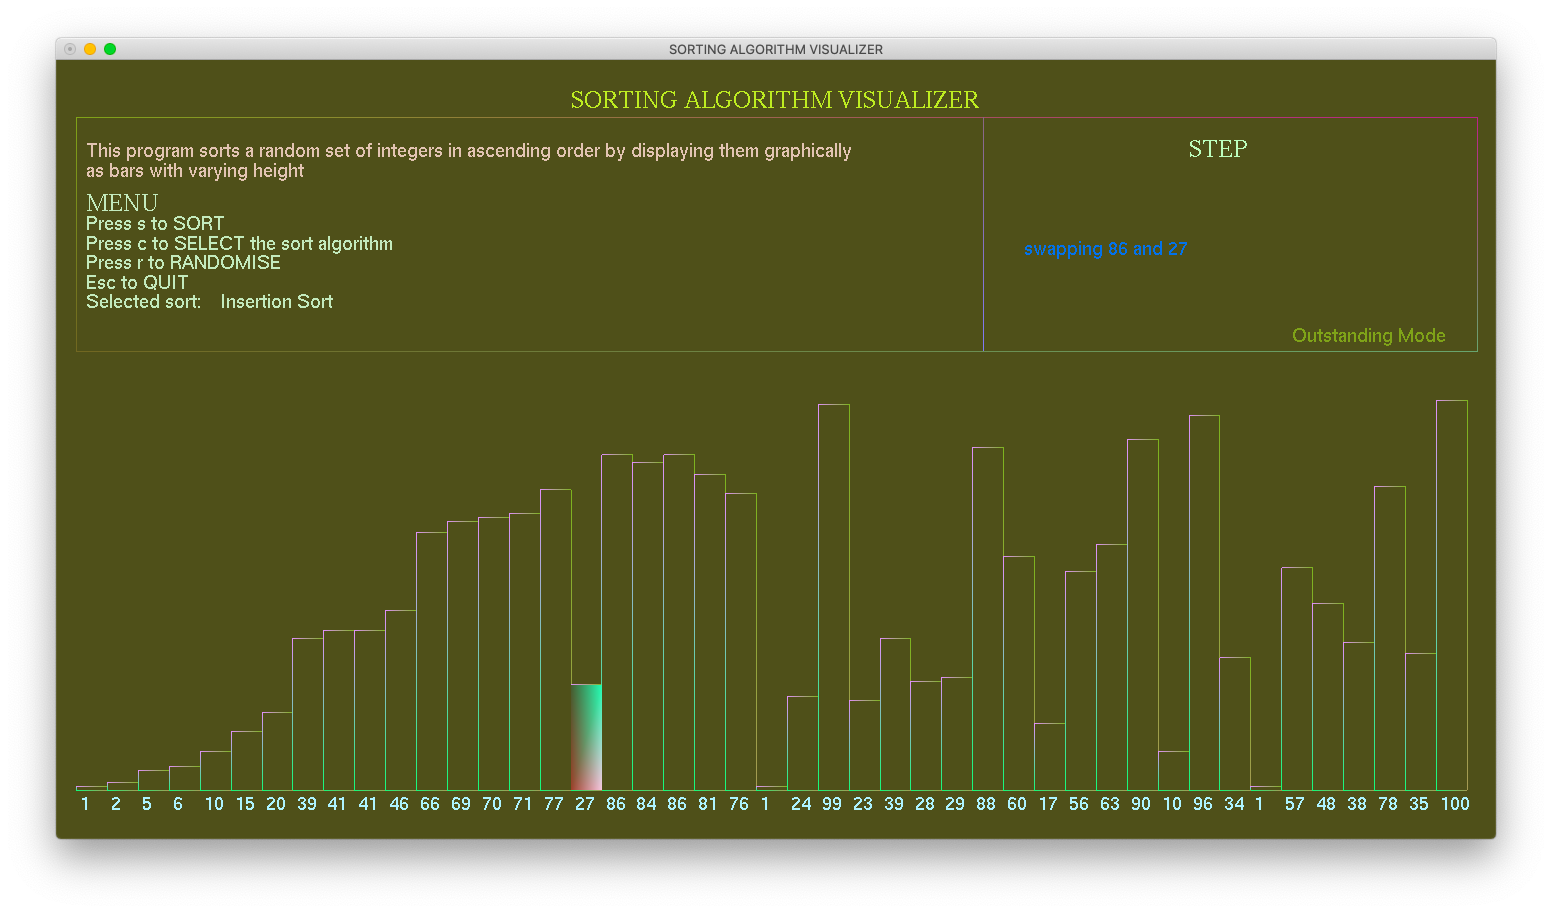Click the 'Esc to QUIT' menu text
1552x913 pixels.
(137, 282)
